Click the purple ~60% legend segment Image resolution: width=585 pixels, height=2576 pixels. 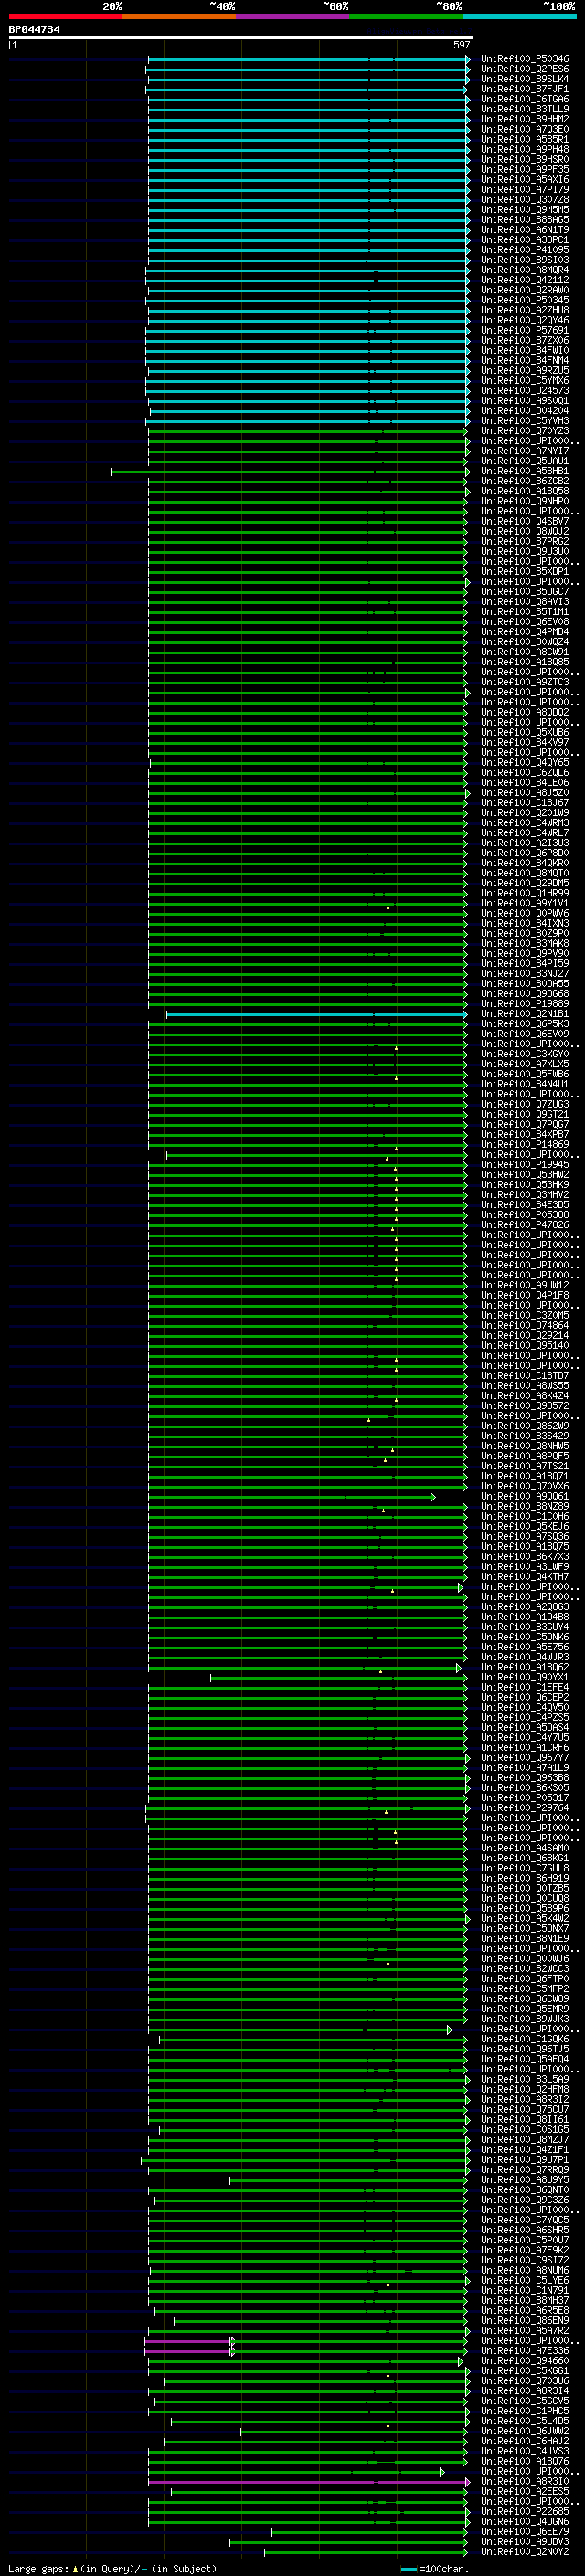pos(292,16)
